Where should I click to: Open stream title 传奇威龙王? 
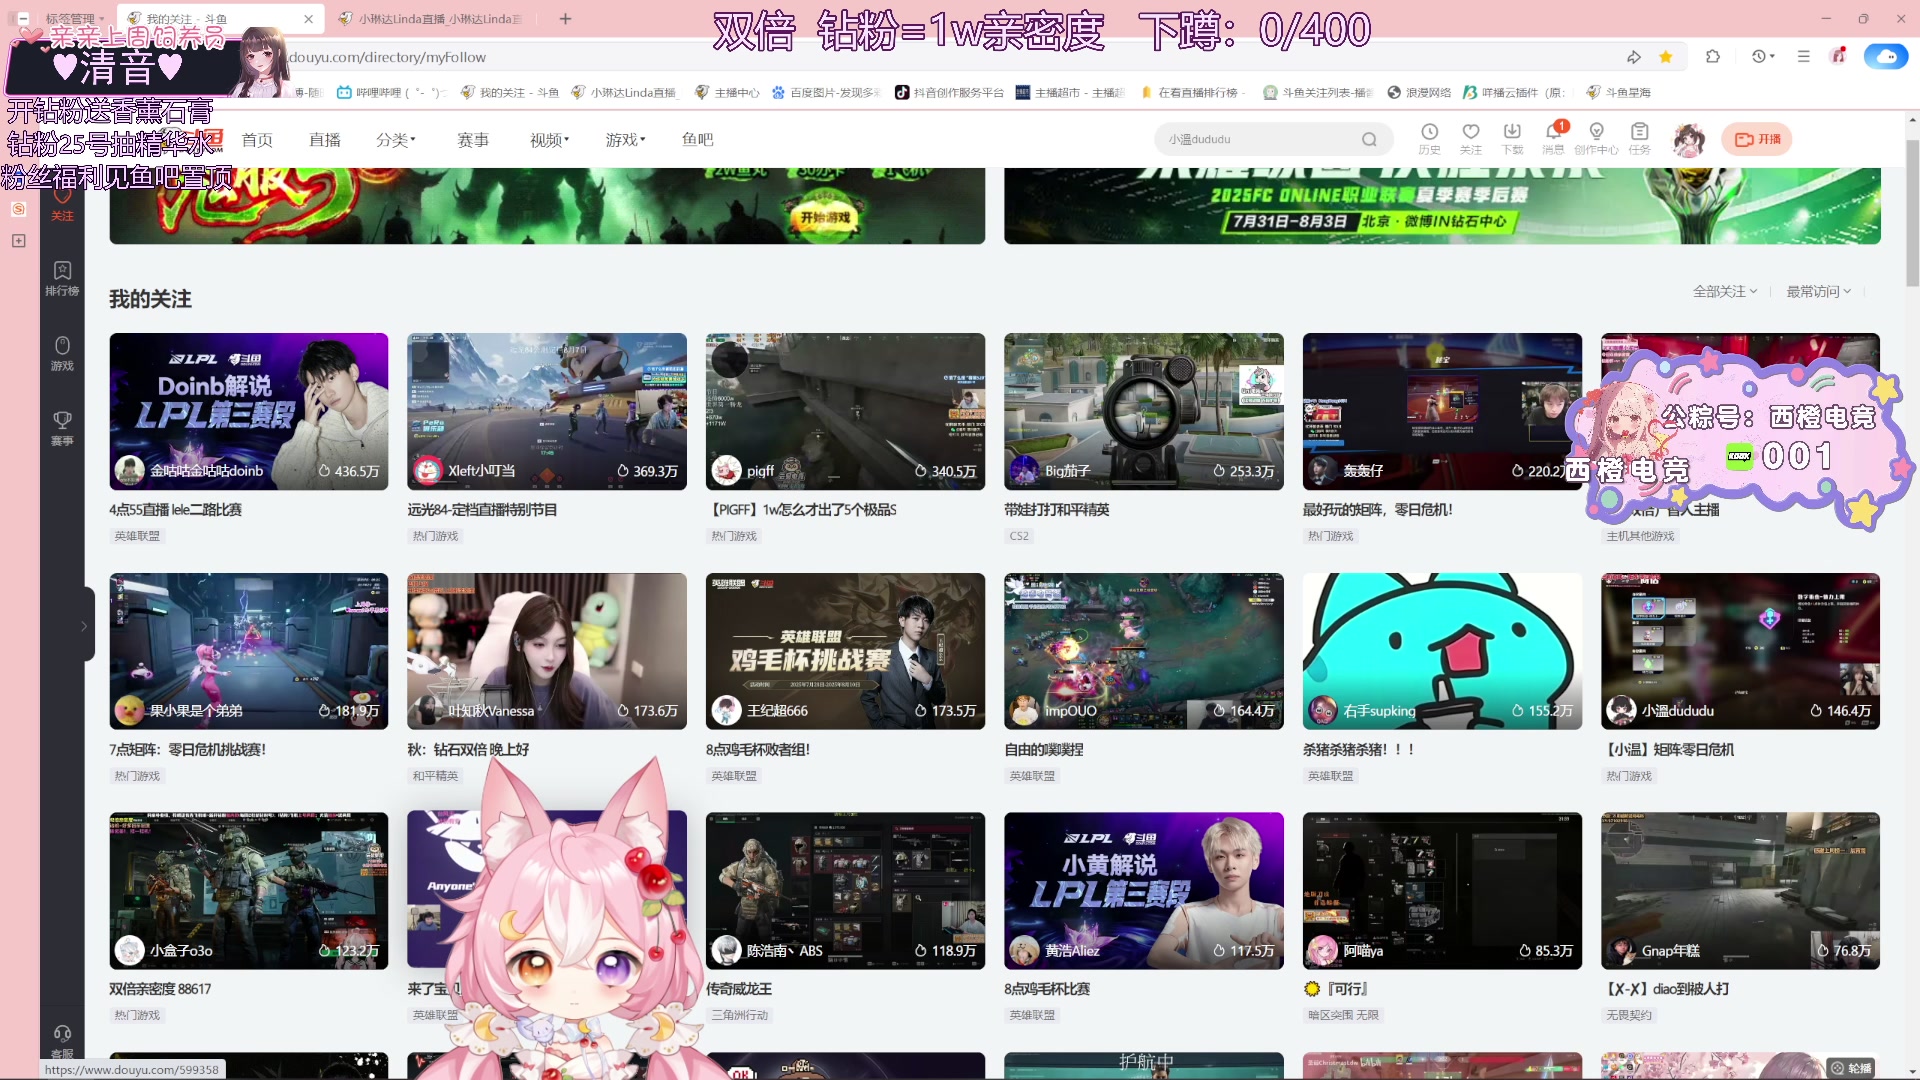point(739,989)
